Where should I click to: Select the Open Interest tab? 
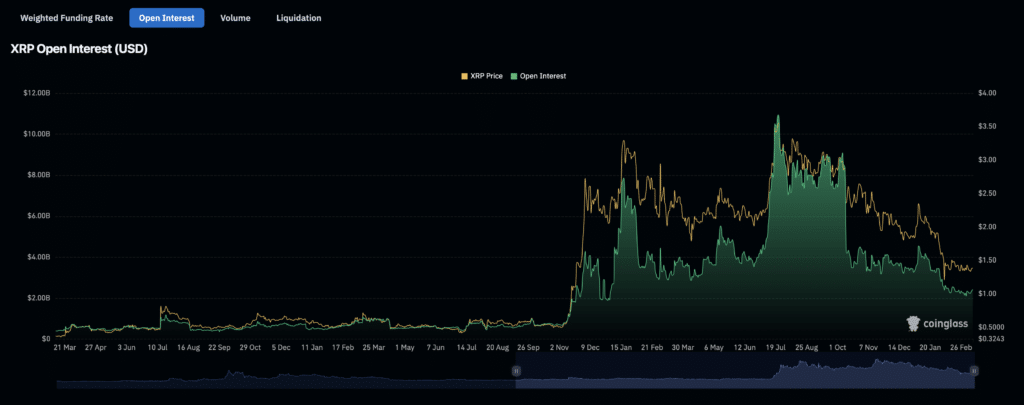[x=167, y=18]
